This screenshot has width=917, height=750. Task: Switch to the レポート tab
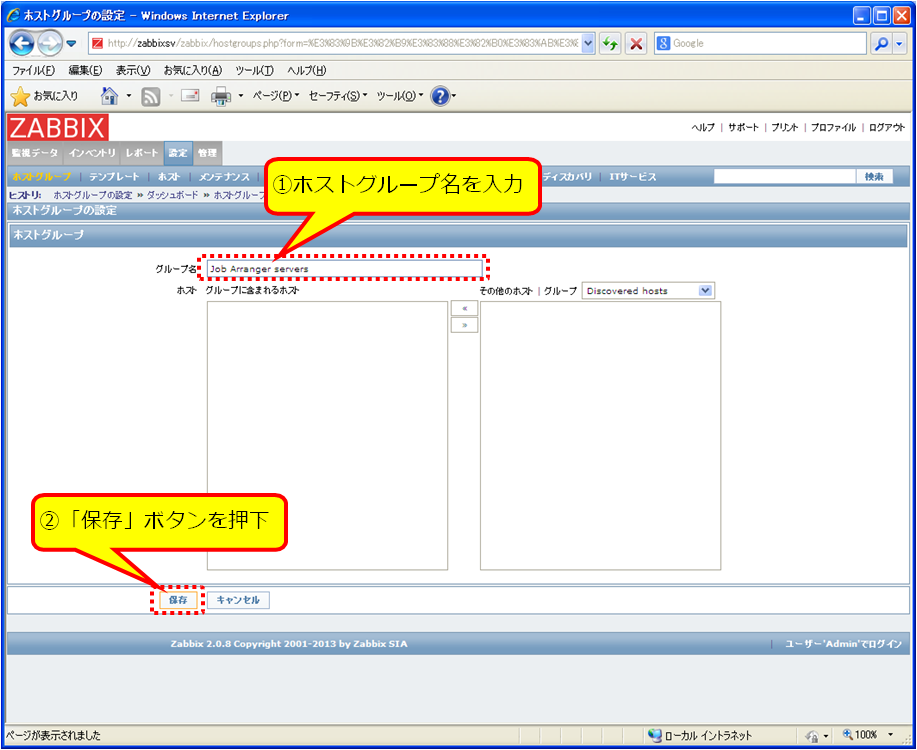(142, 153)
